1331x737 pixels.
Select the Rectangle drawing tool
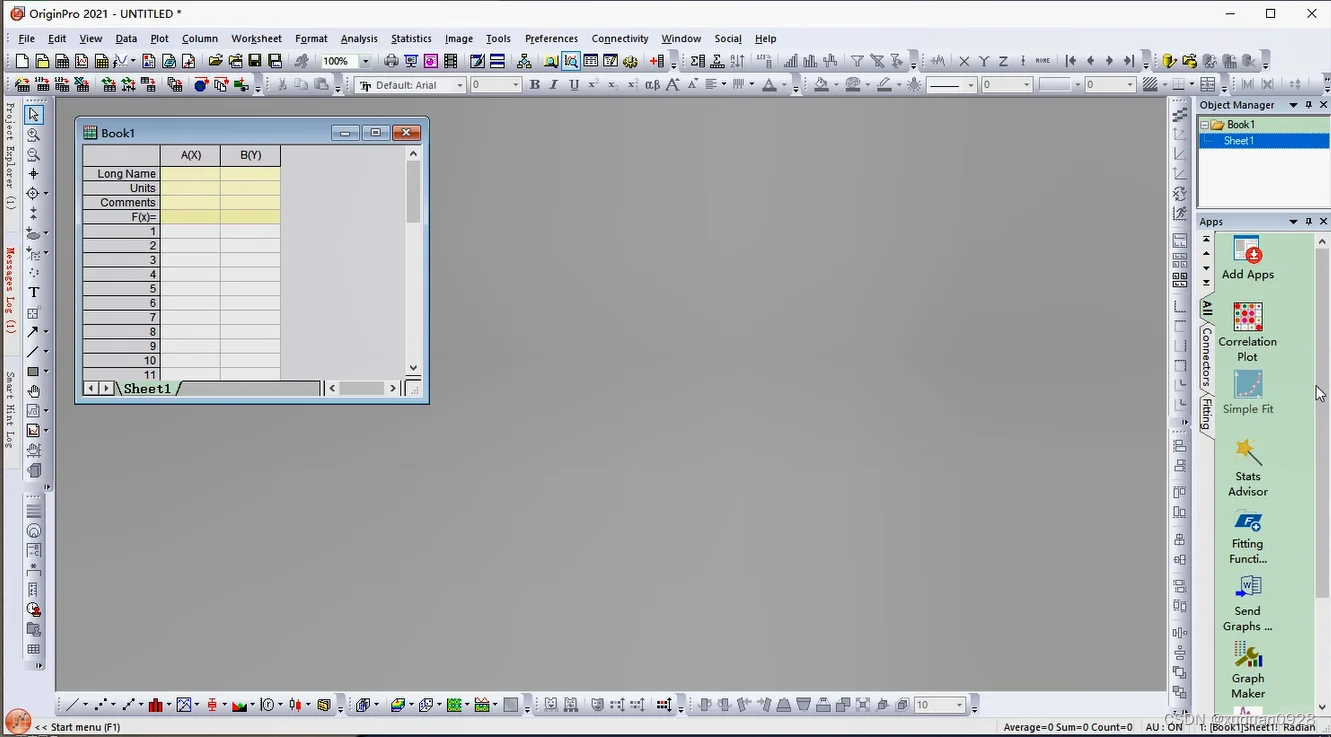coord(34,371)
